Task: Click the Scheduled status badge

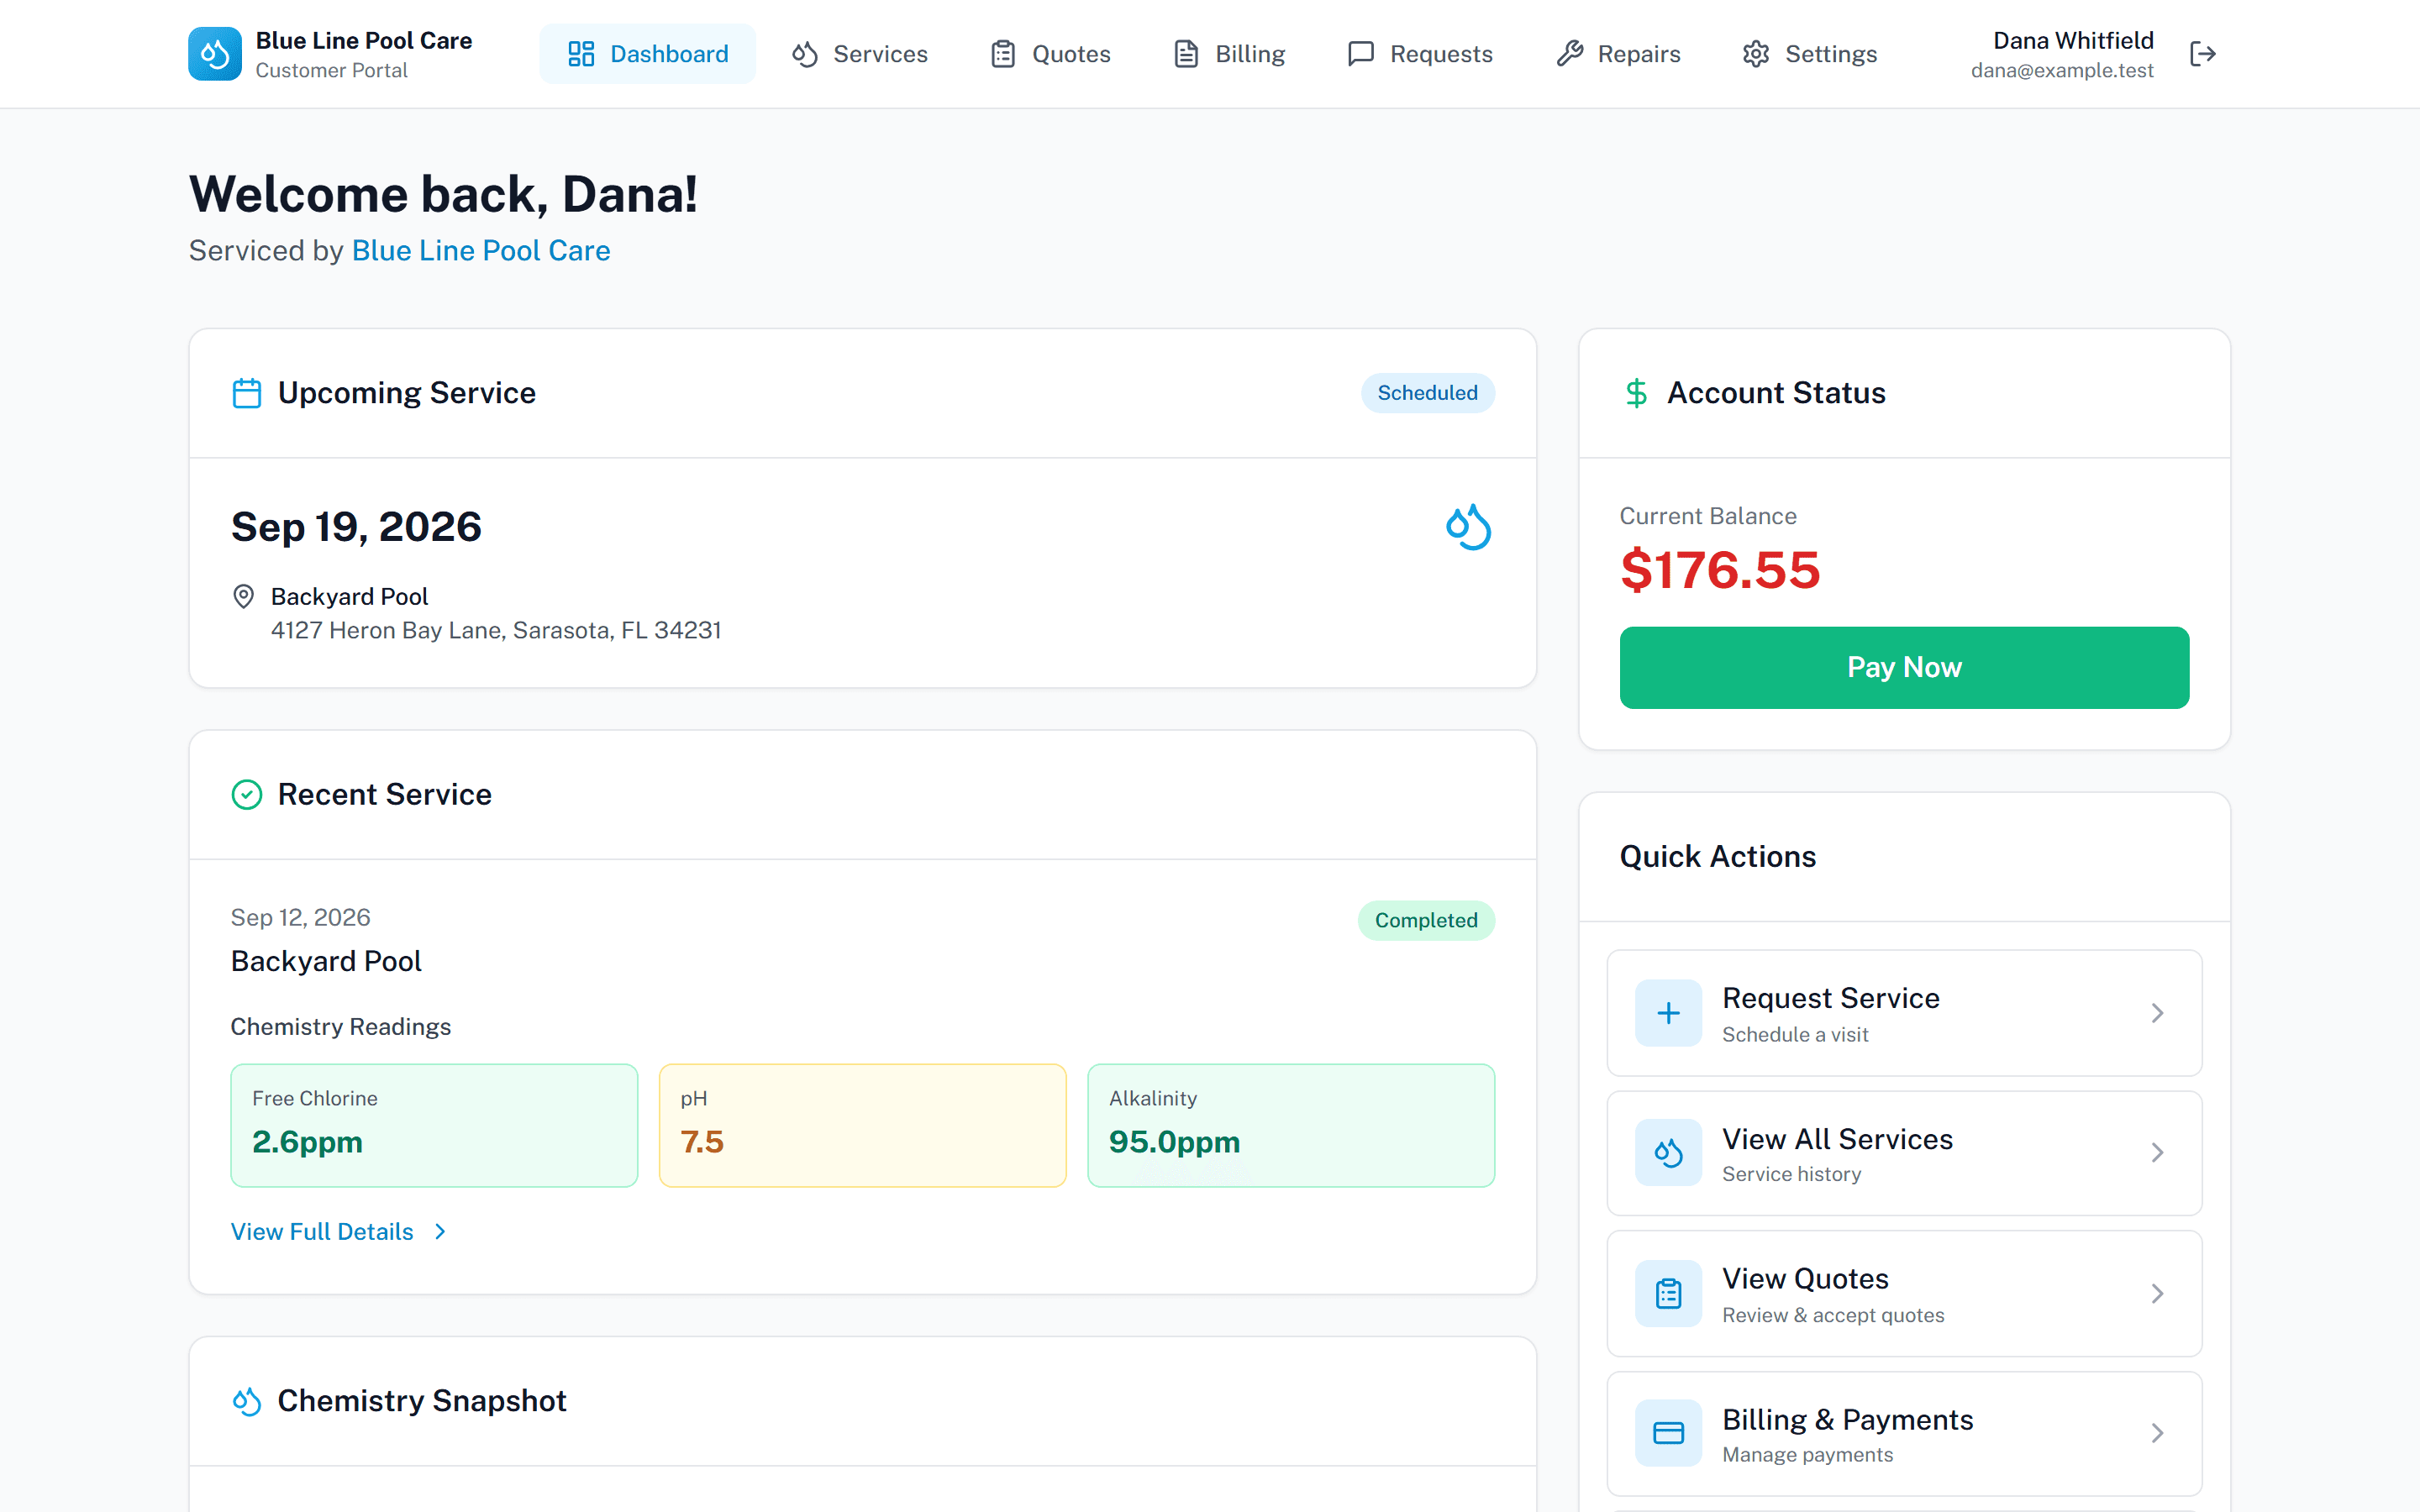Action: pyautogui.click(x=1427, y=393)
